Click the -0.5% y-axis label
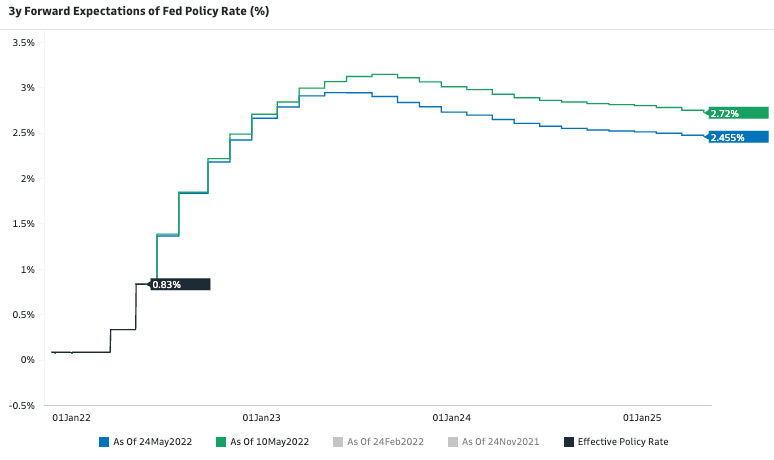Image resolution: width=774 pixels, height=460 pixels. (x=21, y=405)
